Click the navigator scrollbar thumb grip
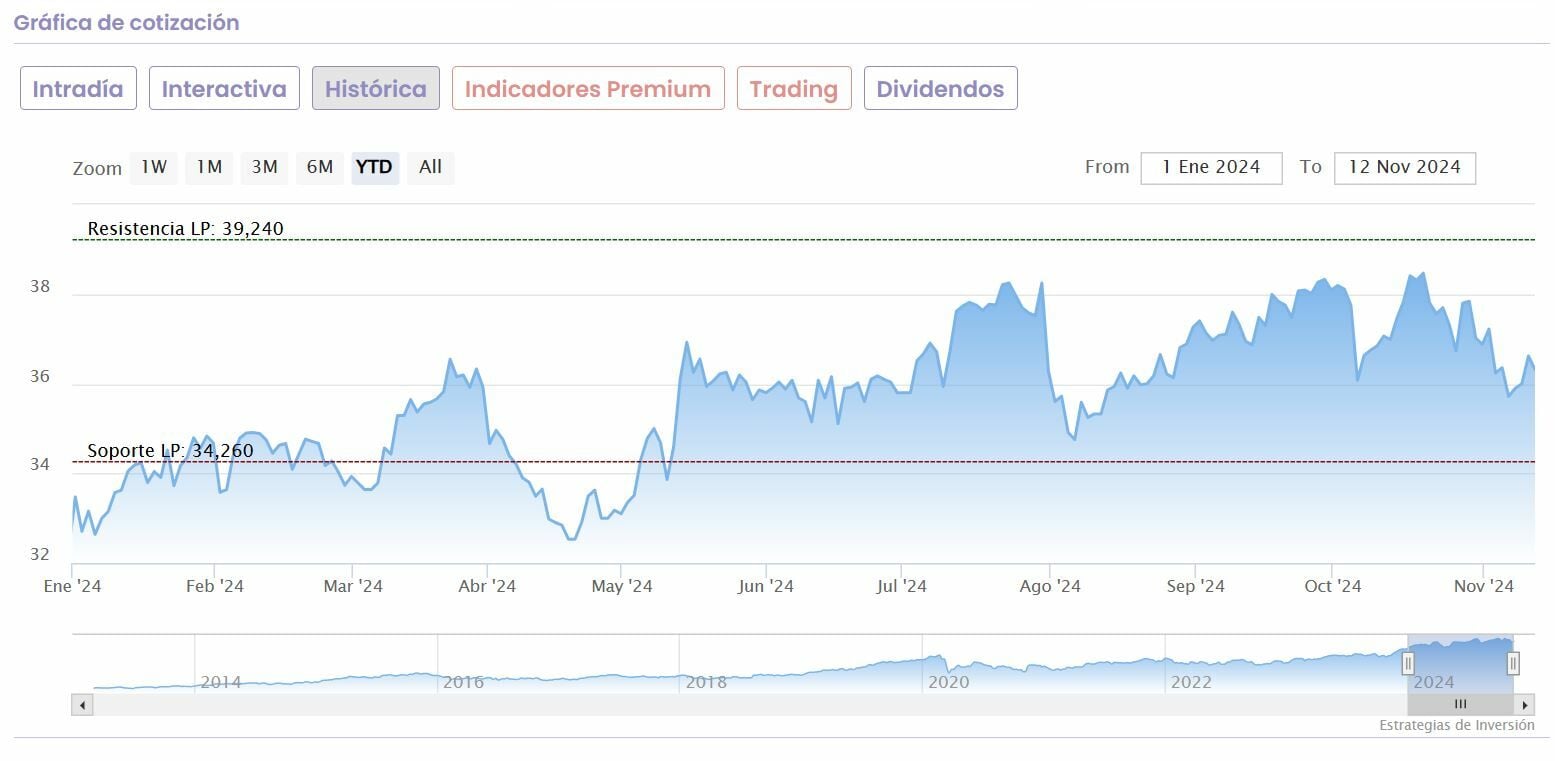 click(x=1460, y=705)
